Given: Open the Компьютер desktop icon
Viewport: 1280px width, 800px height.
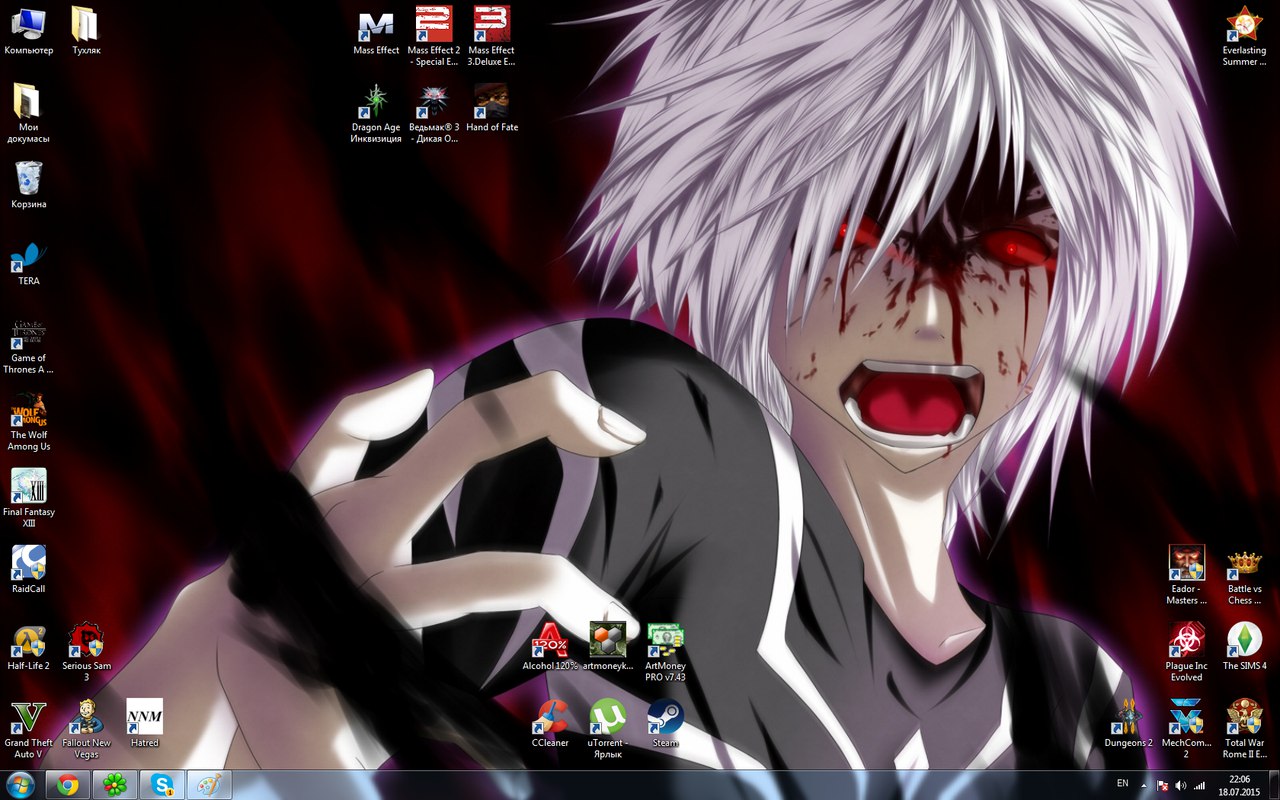Looking at the screenshot, I should [29, 30].
